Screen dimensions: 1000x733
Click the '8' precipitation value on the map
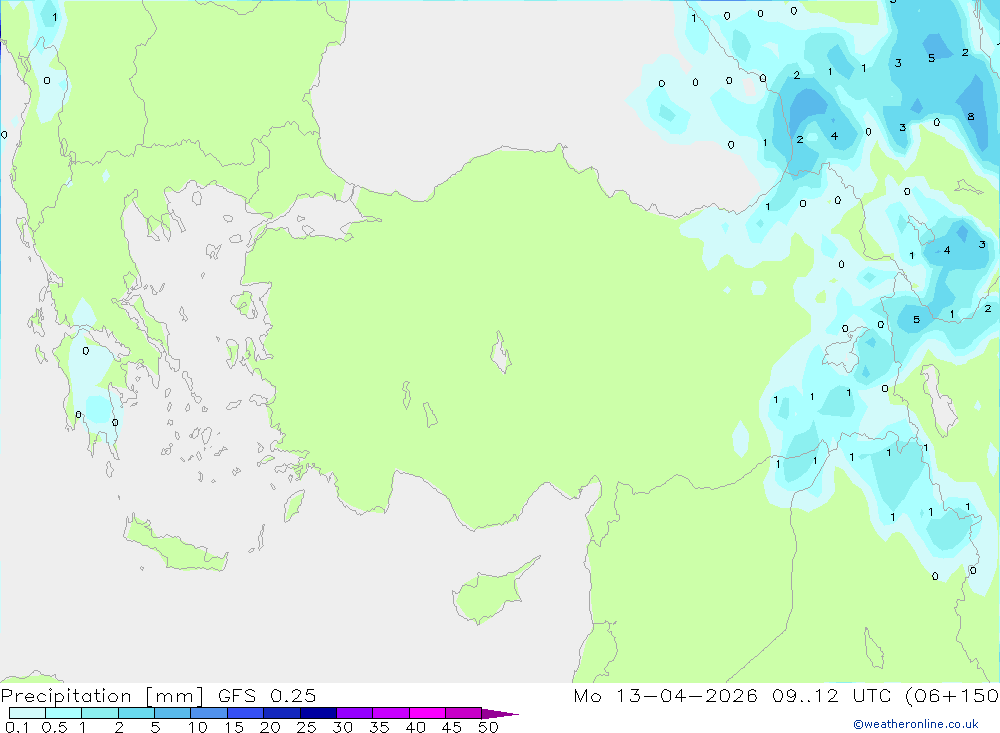pos(971,117)
